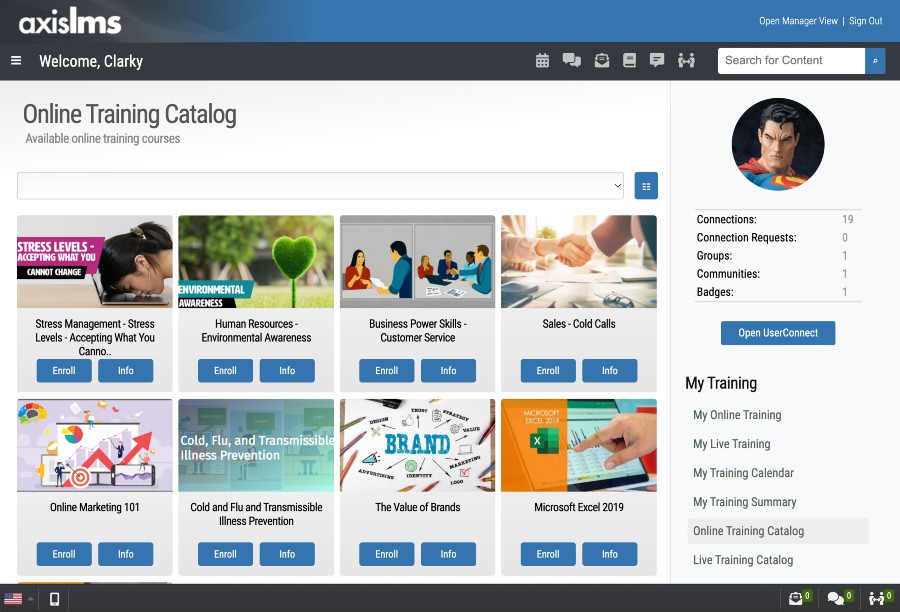
Task: Click the Superman profile avatar
Action: click(778, 144)
